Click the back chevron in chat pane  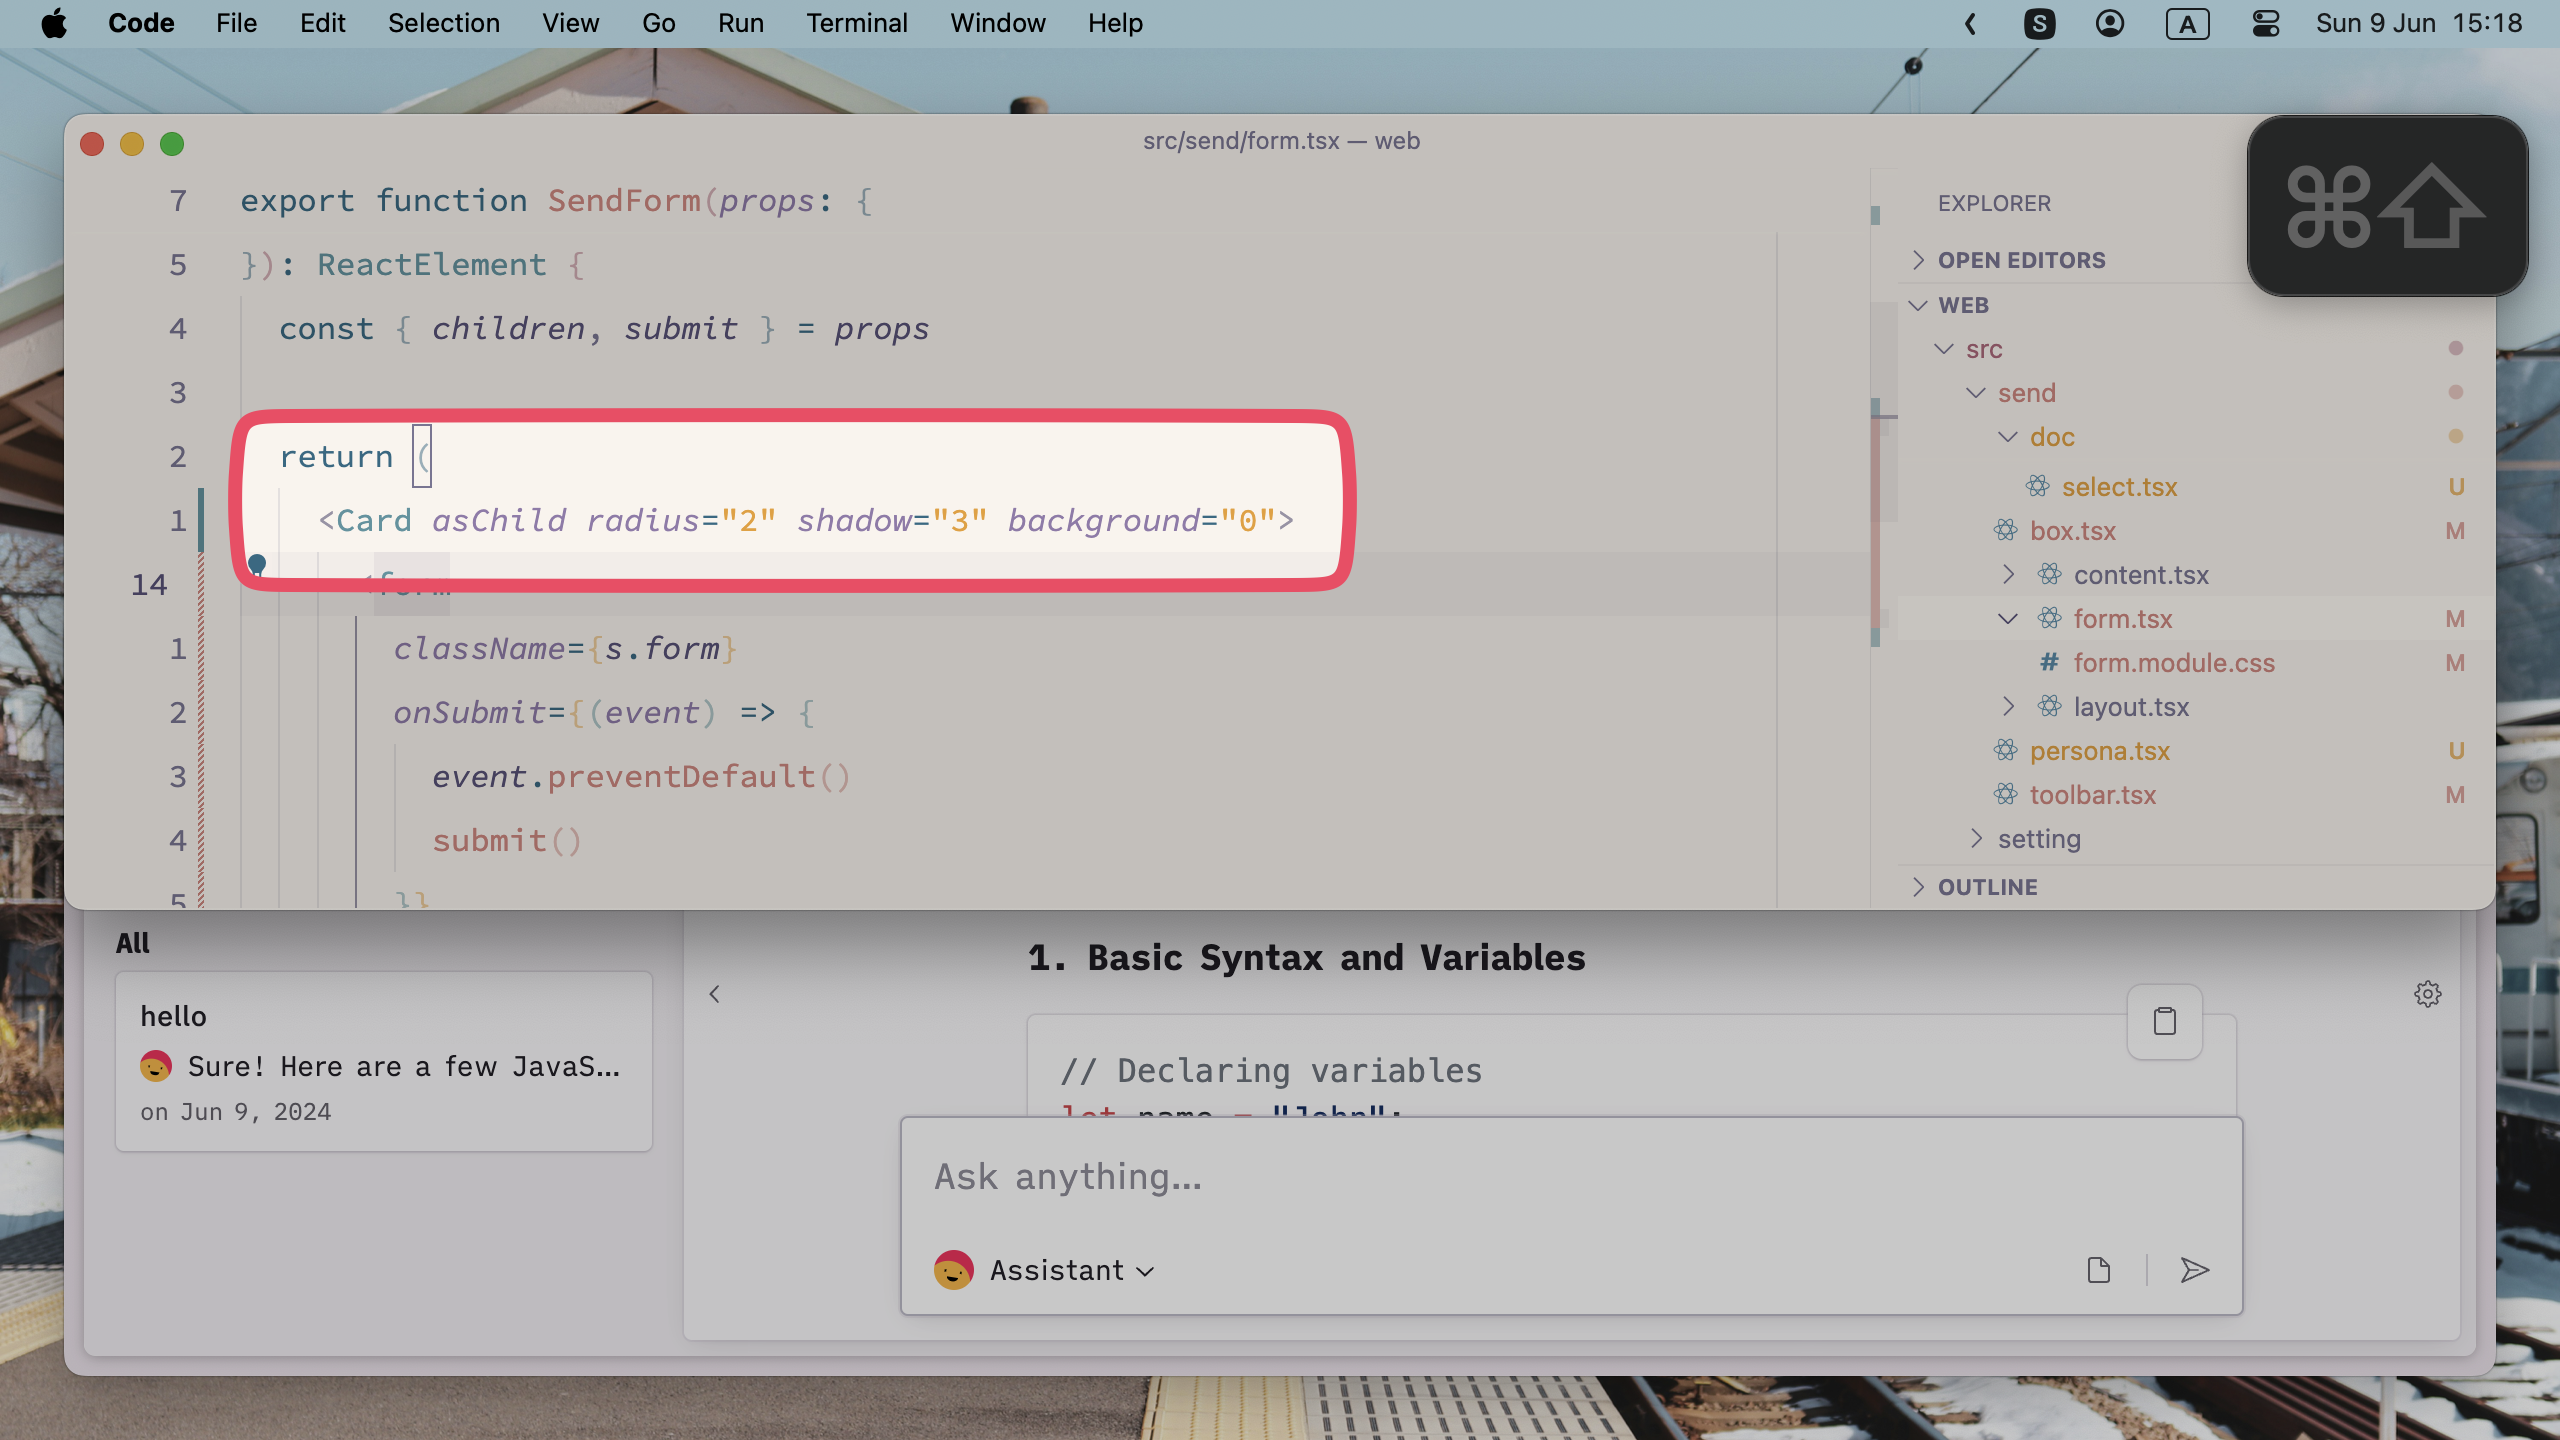tap(714, 994)
